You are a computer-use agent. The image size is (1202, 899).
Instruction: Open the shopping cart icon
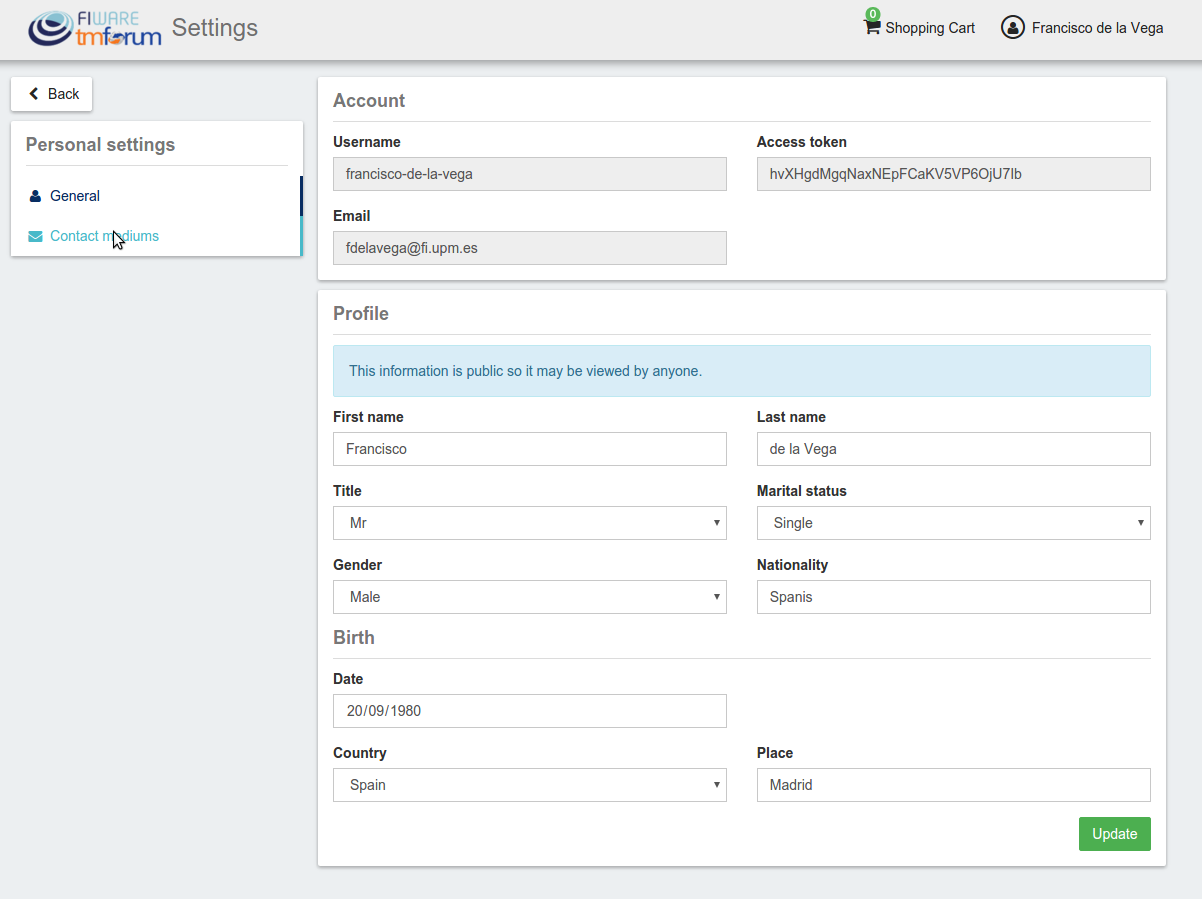click(x=872, y=27)
